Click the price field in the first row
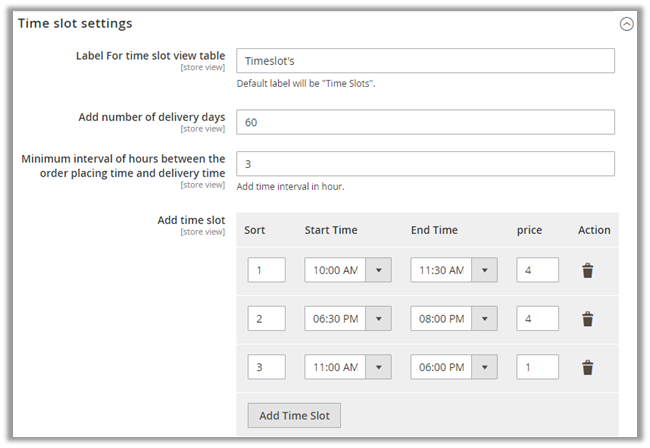650x448 pixels. [537, 270]
